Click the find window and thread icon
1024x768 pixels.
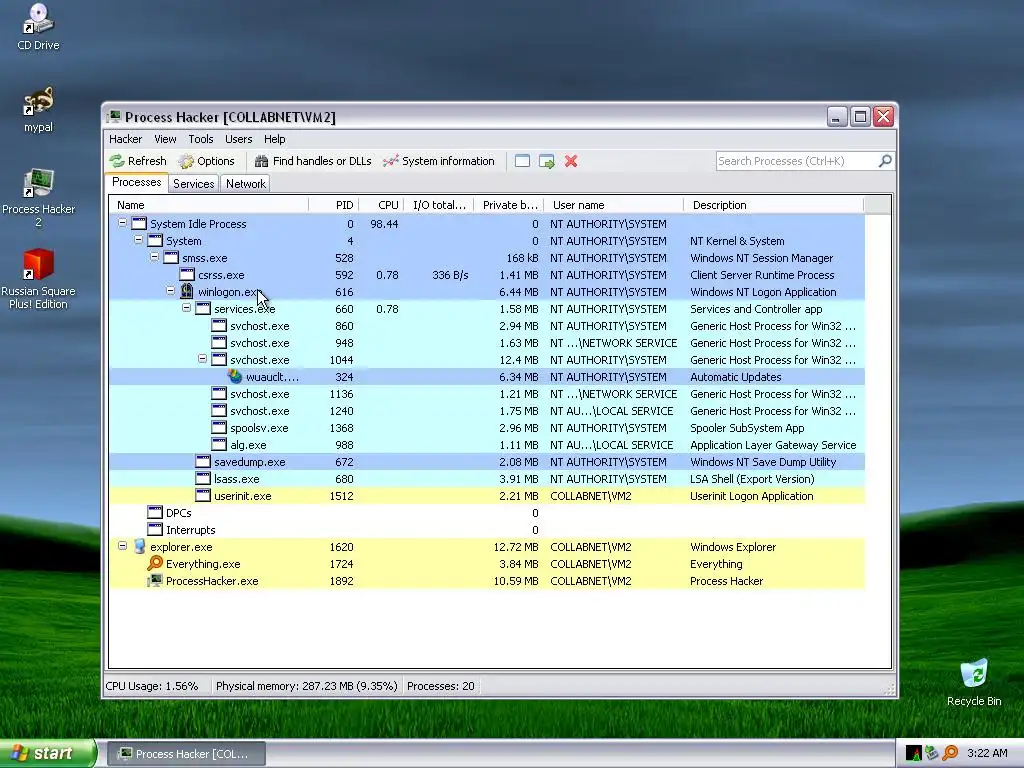(547, 161)
